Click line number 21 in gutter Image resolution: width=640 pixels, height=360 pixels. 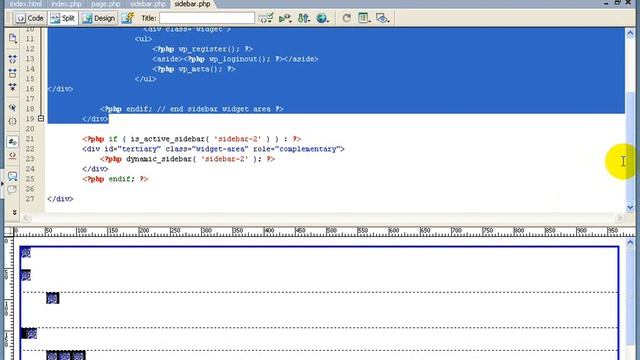[x=30, y=139]
